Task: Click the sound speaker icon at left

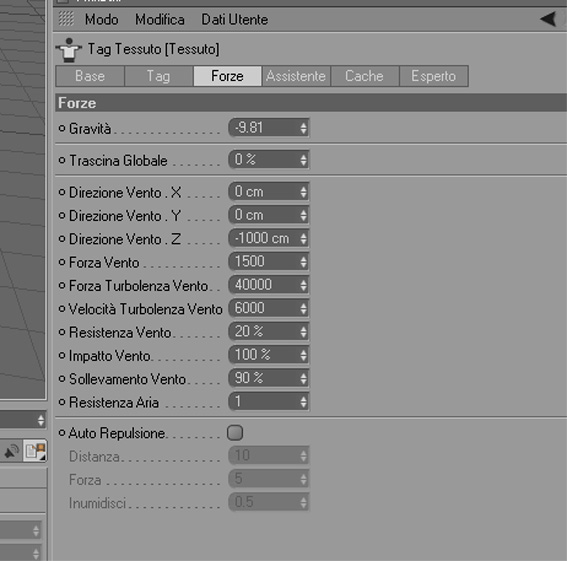Action: (x=12, y=451)
